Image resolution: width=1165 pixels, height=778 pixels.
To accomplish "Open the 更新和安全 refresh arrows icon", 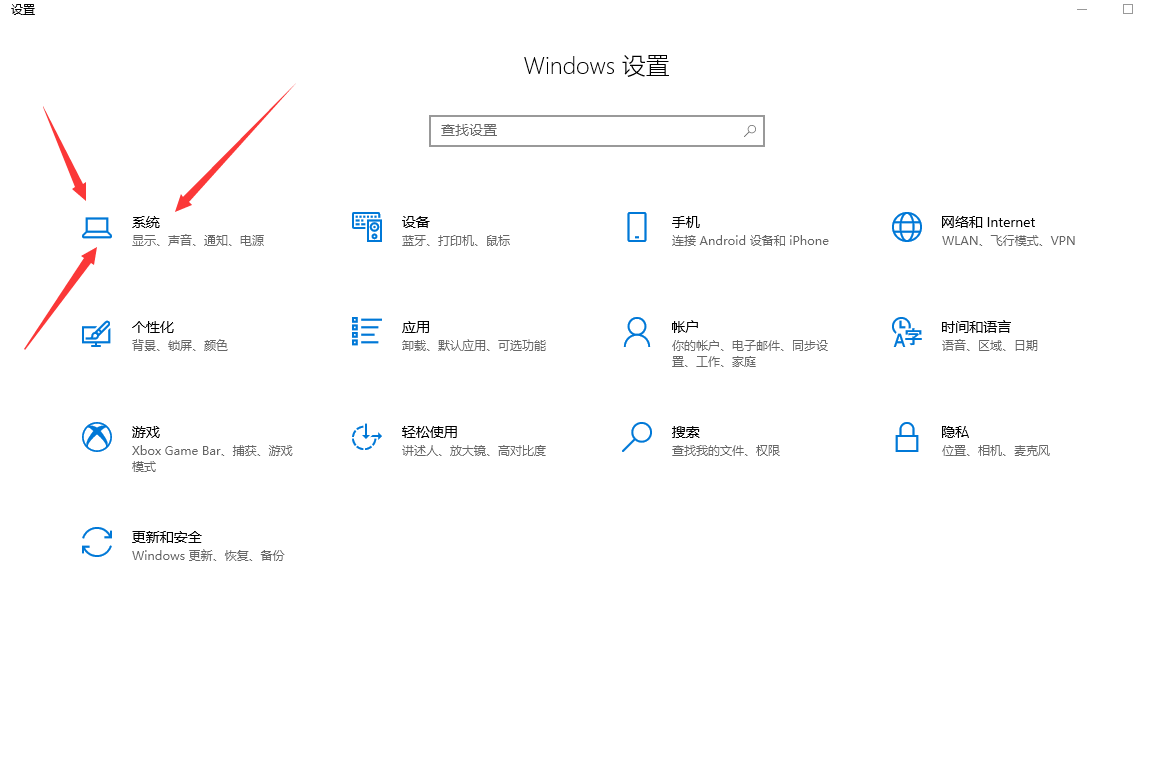I will coord(97,542).
